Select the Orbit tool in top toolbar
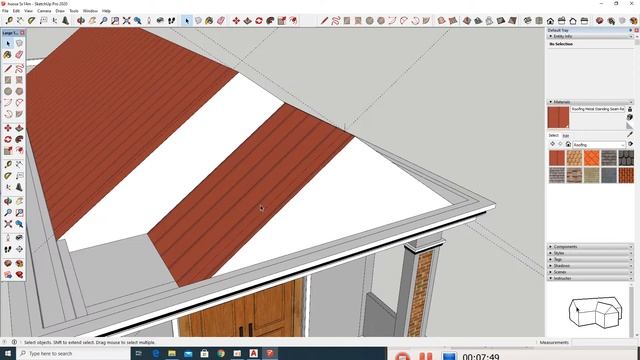Image resolution: width=640 pixels, height=360 pixels. pyautogui.click(x=81, y=20)
